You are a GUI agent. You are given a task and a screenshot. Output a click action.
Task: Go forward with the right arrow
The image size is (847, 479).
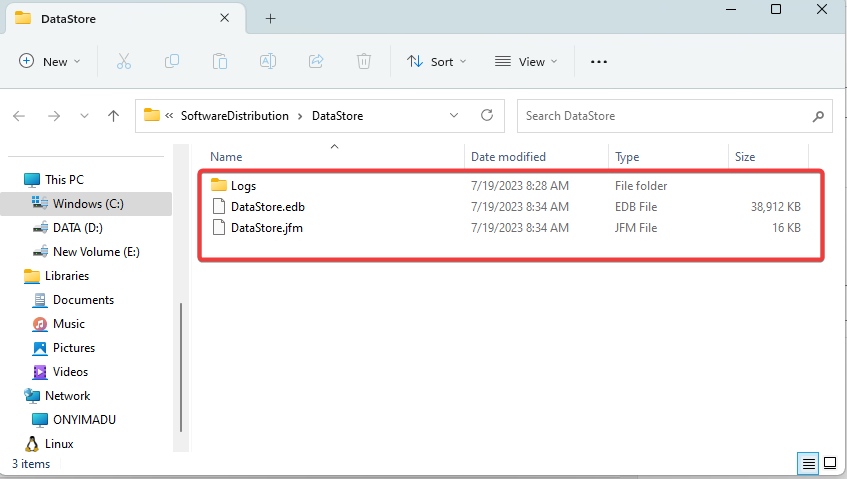point(53,116)
